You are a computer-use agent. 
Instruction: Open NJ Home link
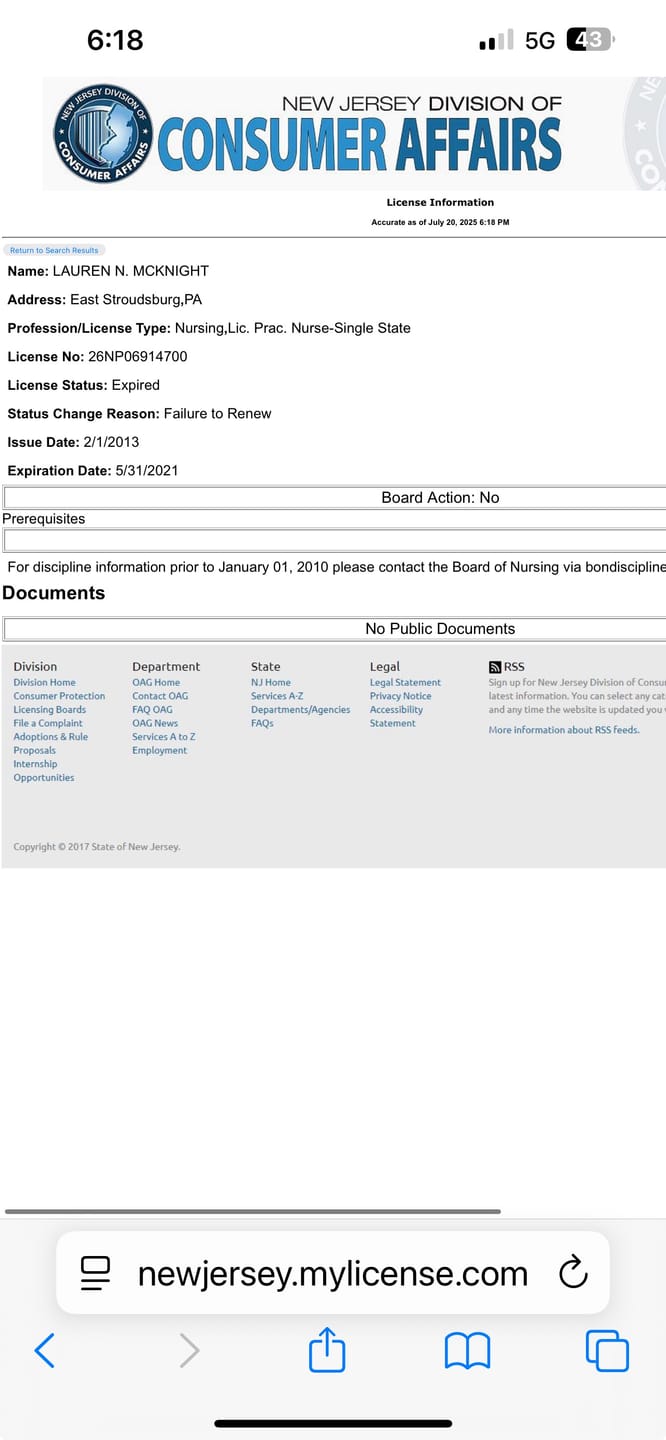[x=271, y=682]
